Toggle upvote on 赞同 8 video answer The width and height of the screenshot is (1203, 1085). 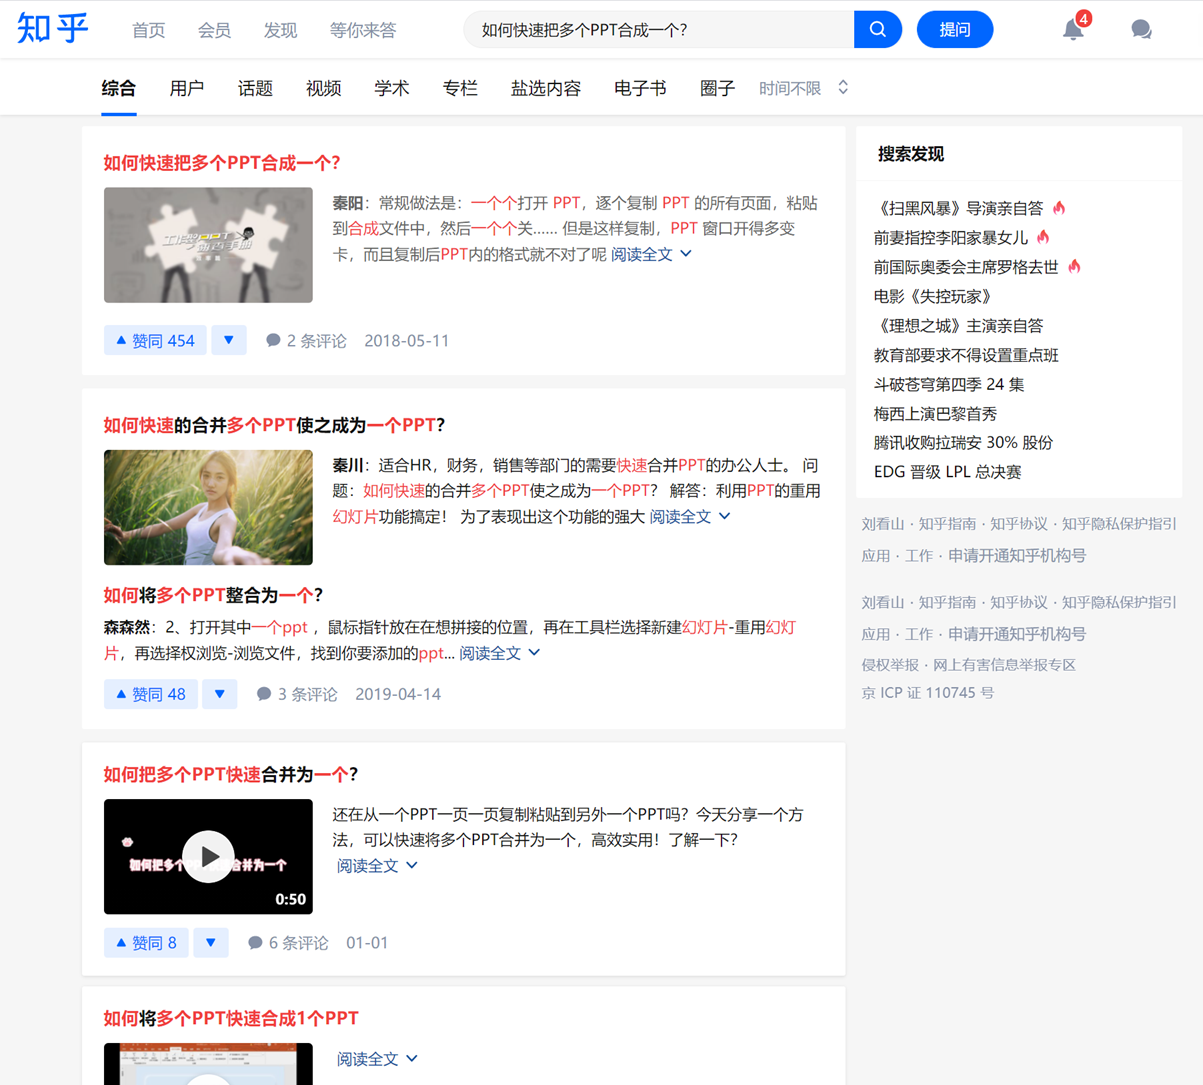click(146, 943)
